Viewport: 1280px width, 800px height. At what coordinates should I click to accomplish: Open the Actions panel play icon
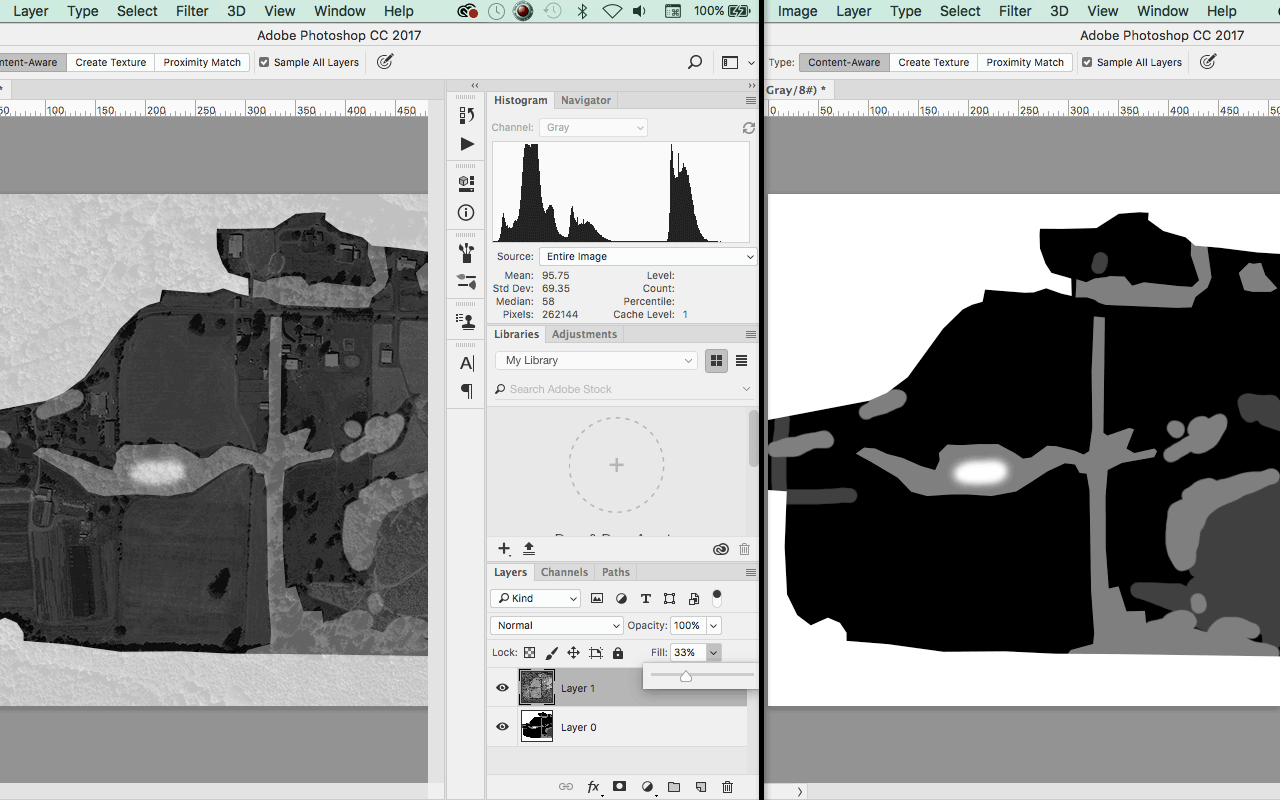pos(467,144)
